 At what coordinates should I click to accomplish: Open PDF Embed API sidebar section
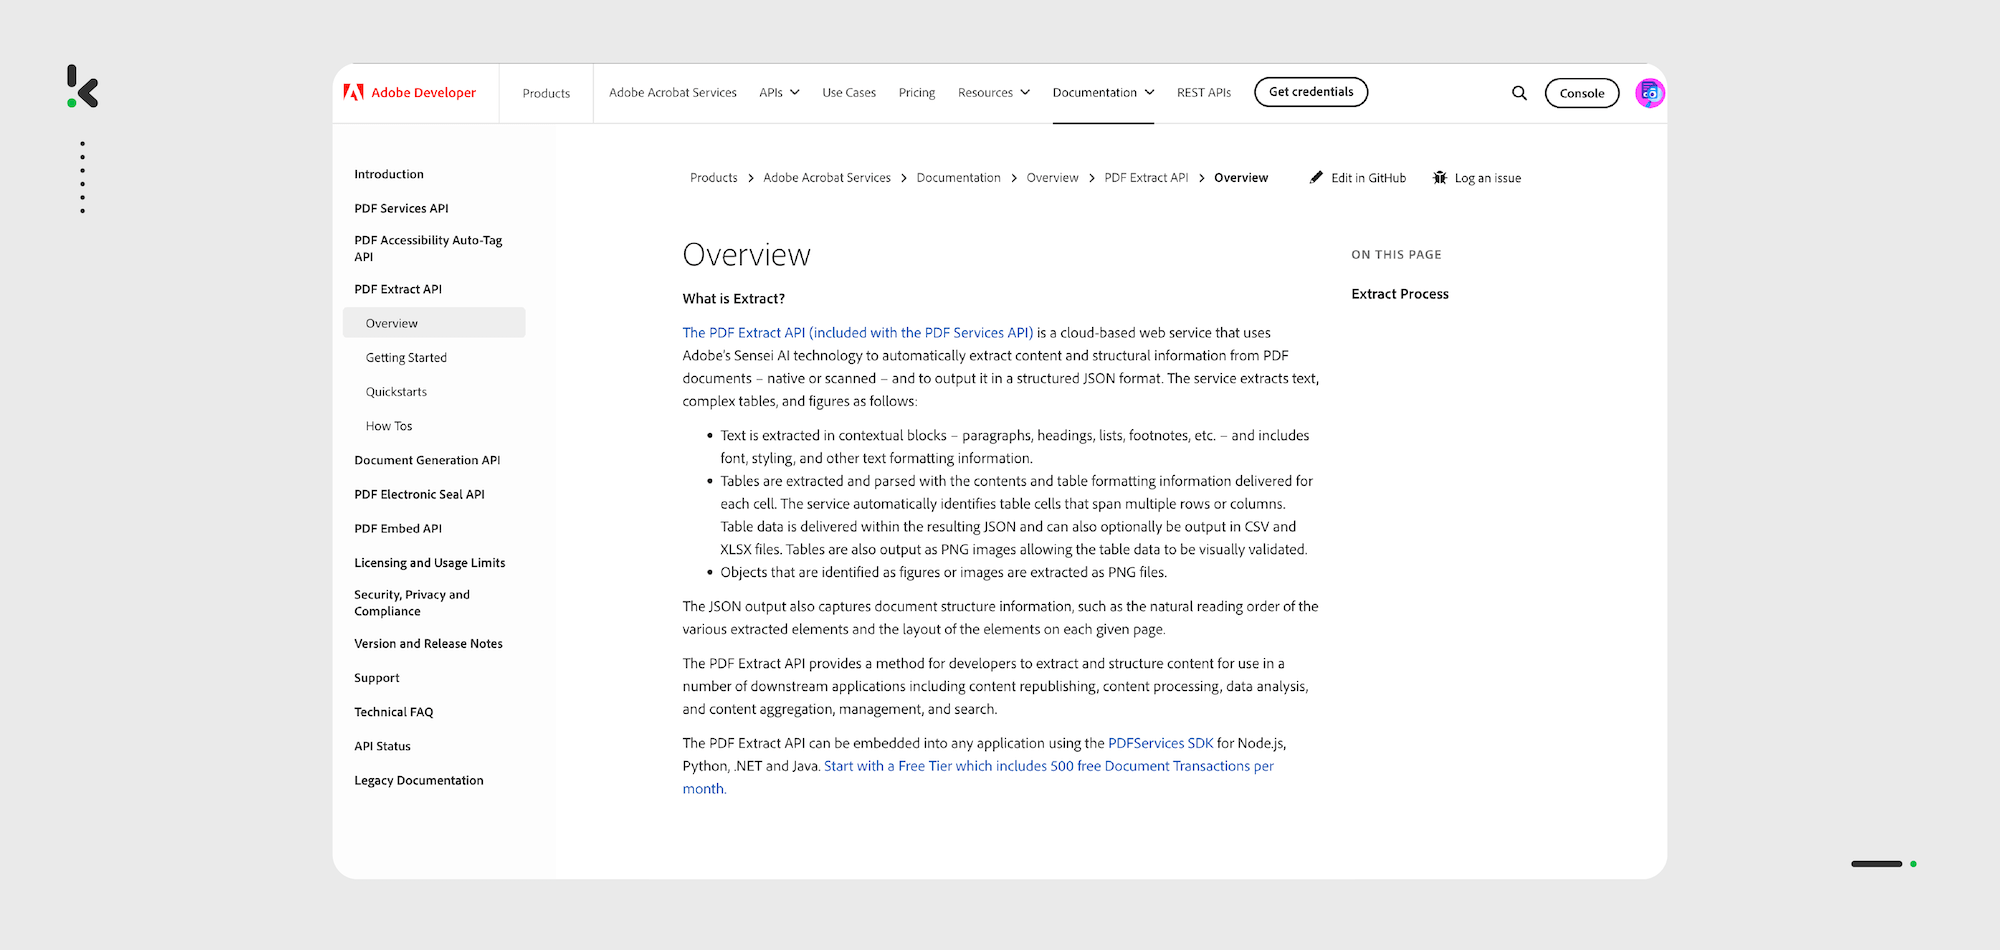[398, 529]
